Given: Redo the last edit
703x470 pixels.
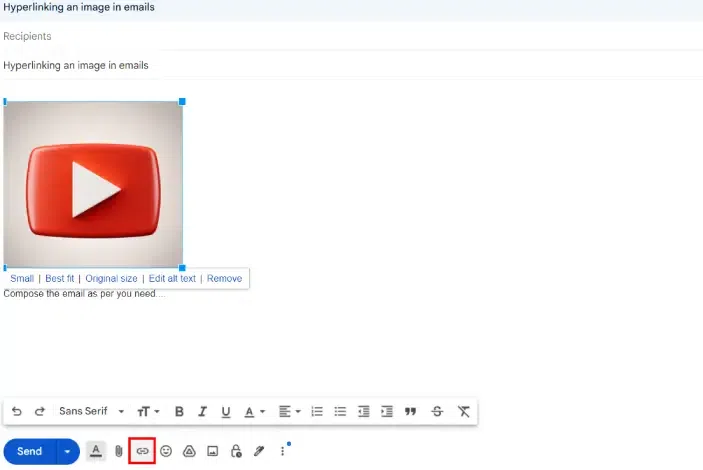Looking at the screenshot, I should (x=40, y=411).
